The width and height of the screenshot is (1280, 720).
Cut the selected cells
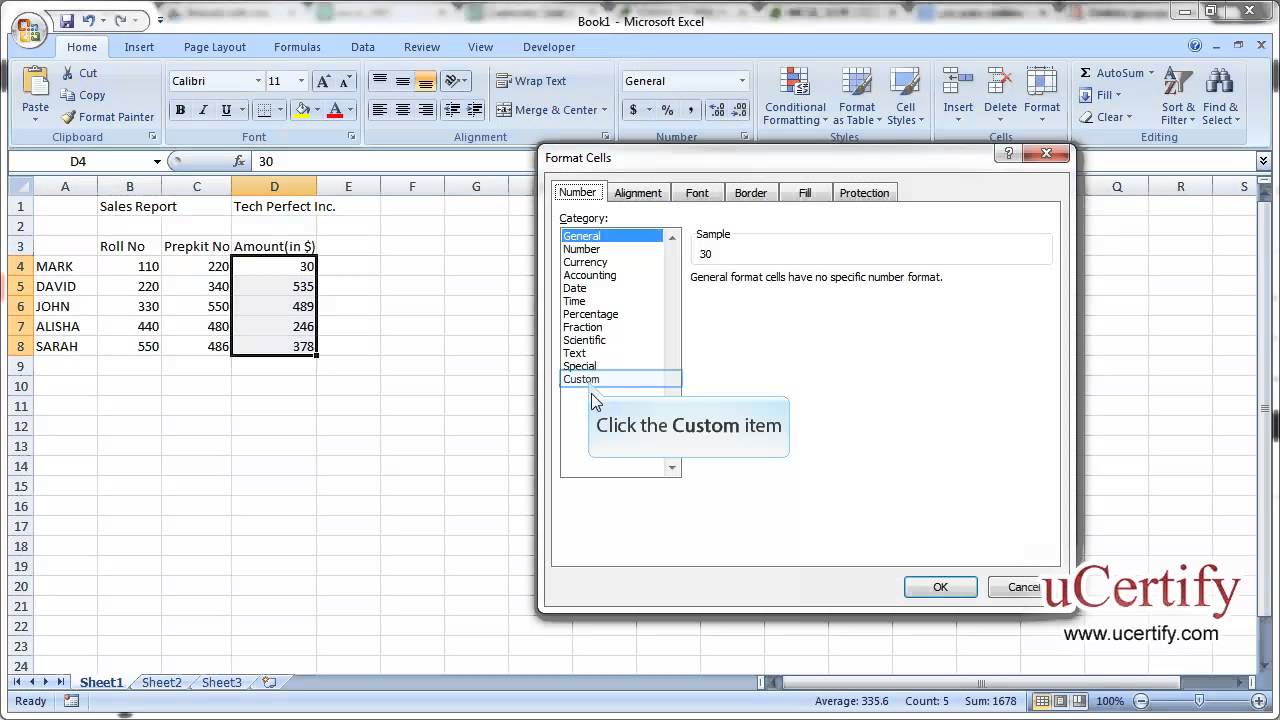click(79, 73)
